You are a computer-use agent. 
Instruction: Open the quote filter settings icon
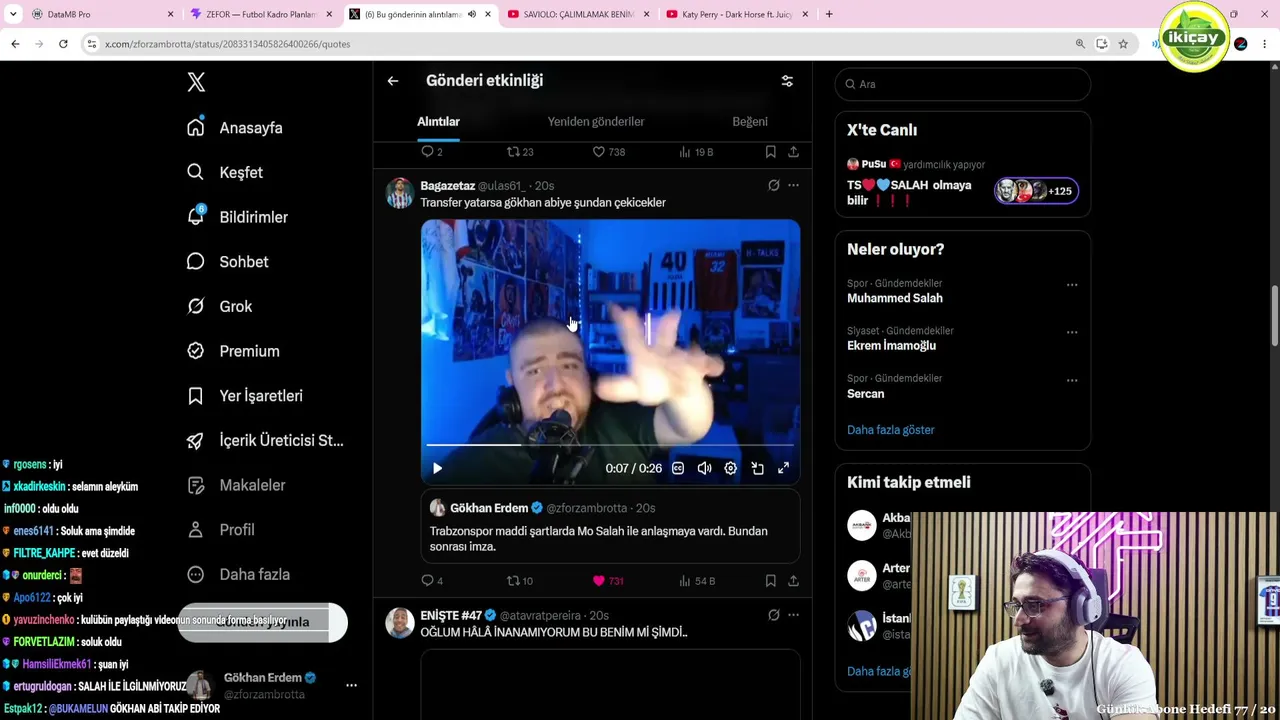pyautogui.click(x=787, y=81)
